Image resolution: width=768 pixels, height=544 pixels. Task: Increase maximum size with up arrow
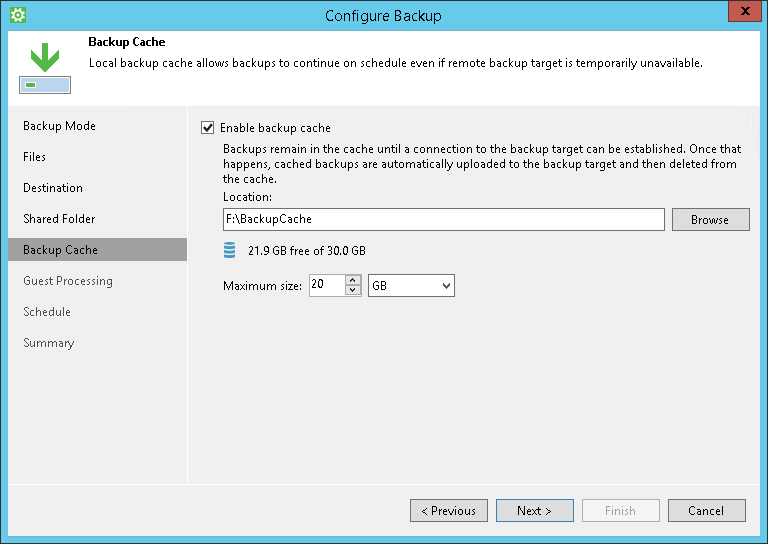(x=352, y=280)
